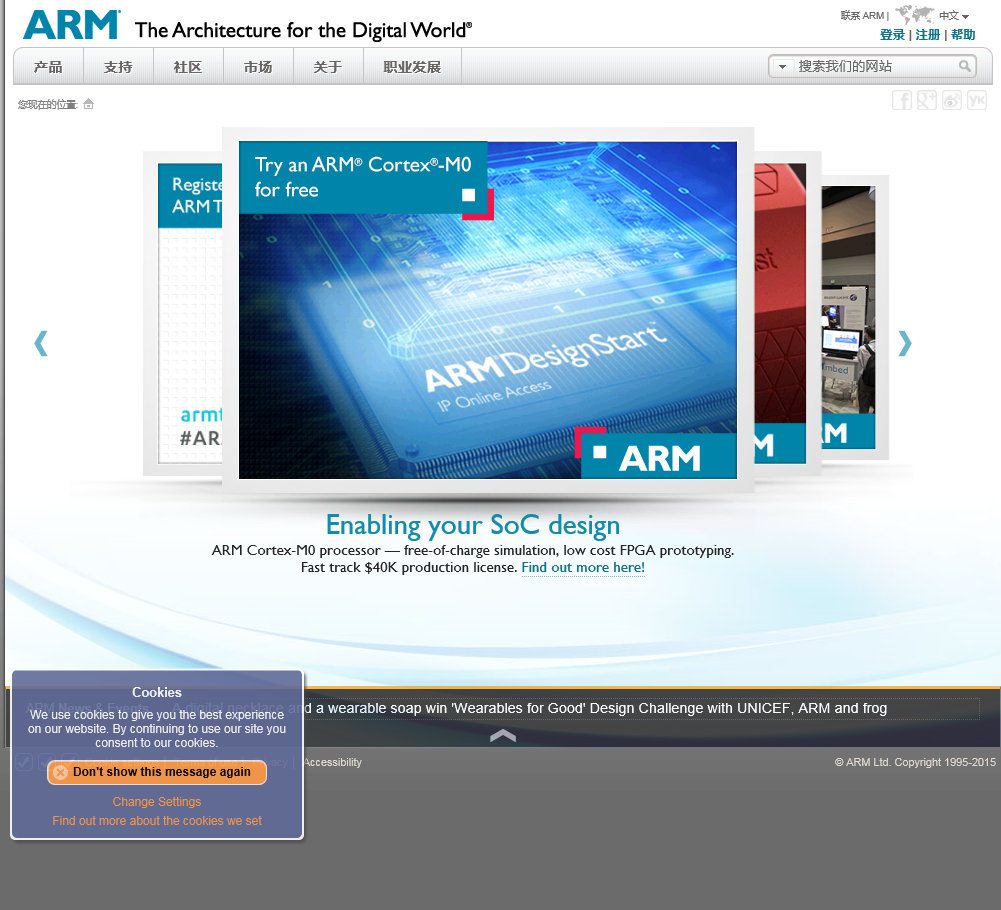The width and height of the screenshot is (1001, 910).
Task: Click the 登录 link
Action: point(892,34)
